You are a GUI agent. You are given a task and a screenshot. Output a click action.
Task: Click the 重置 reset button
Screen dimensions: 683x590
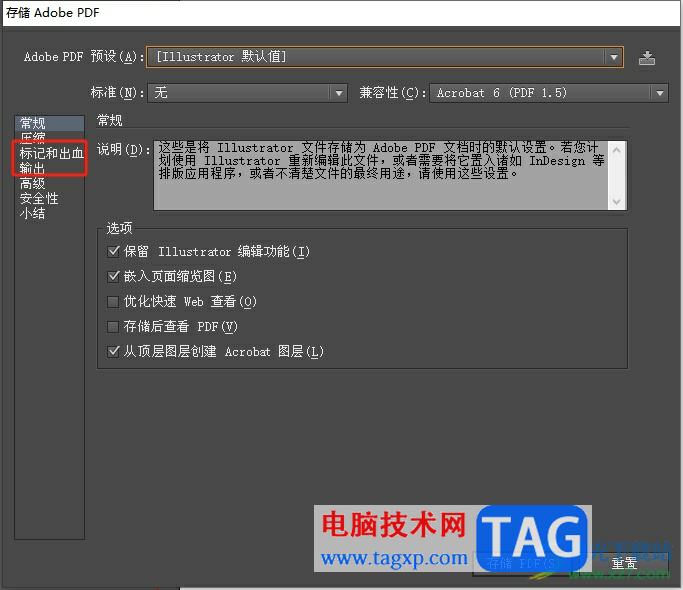pos(625,563)
